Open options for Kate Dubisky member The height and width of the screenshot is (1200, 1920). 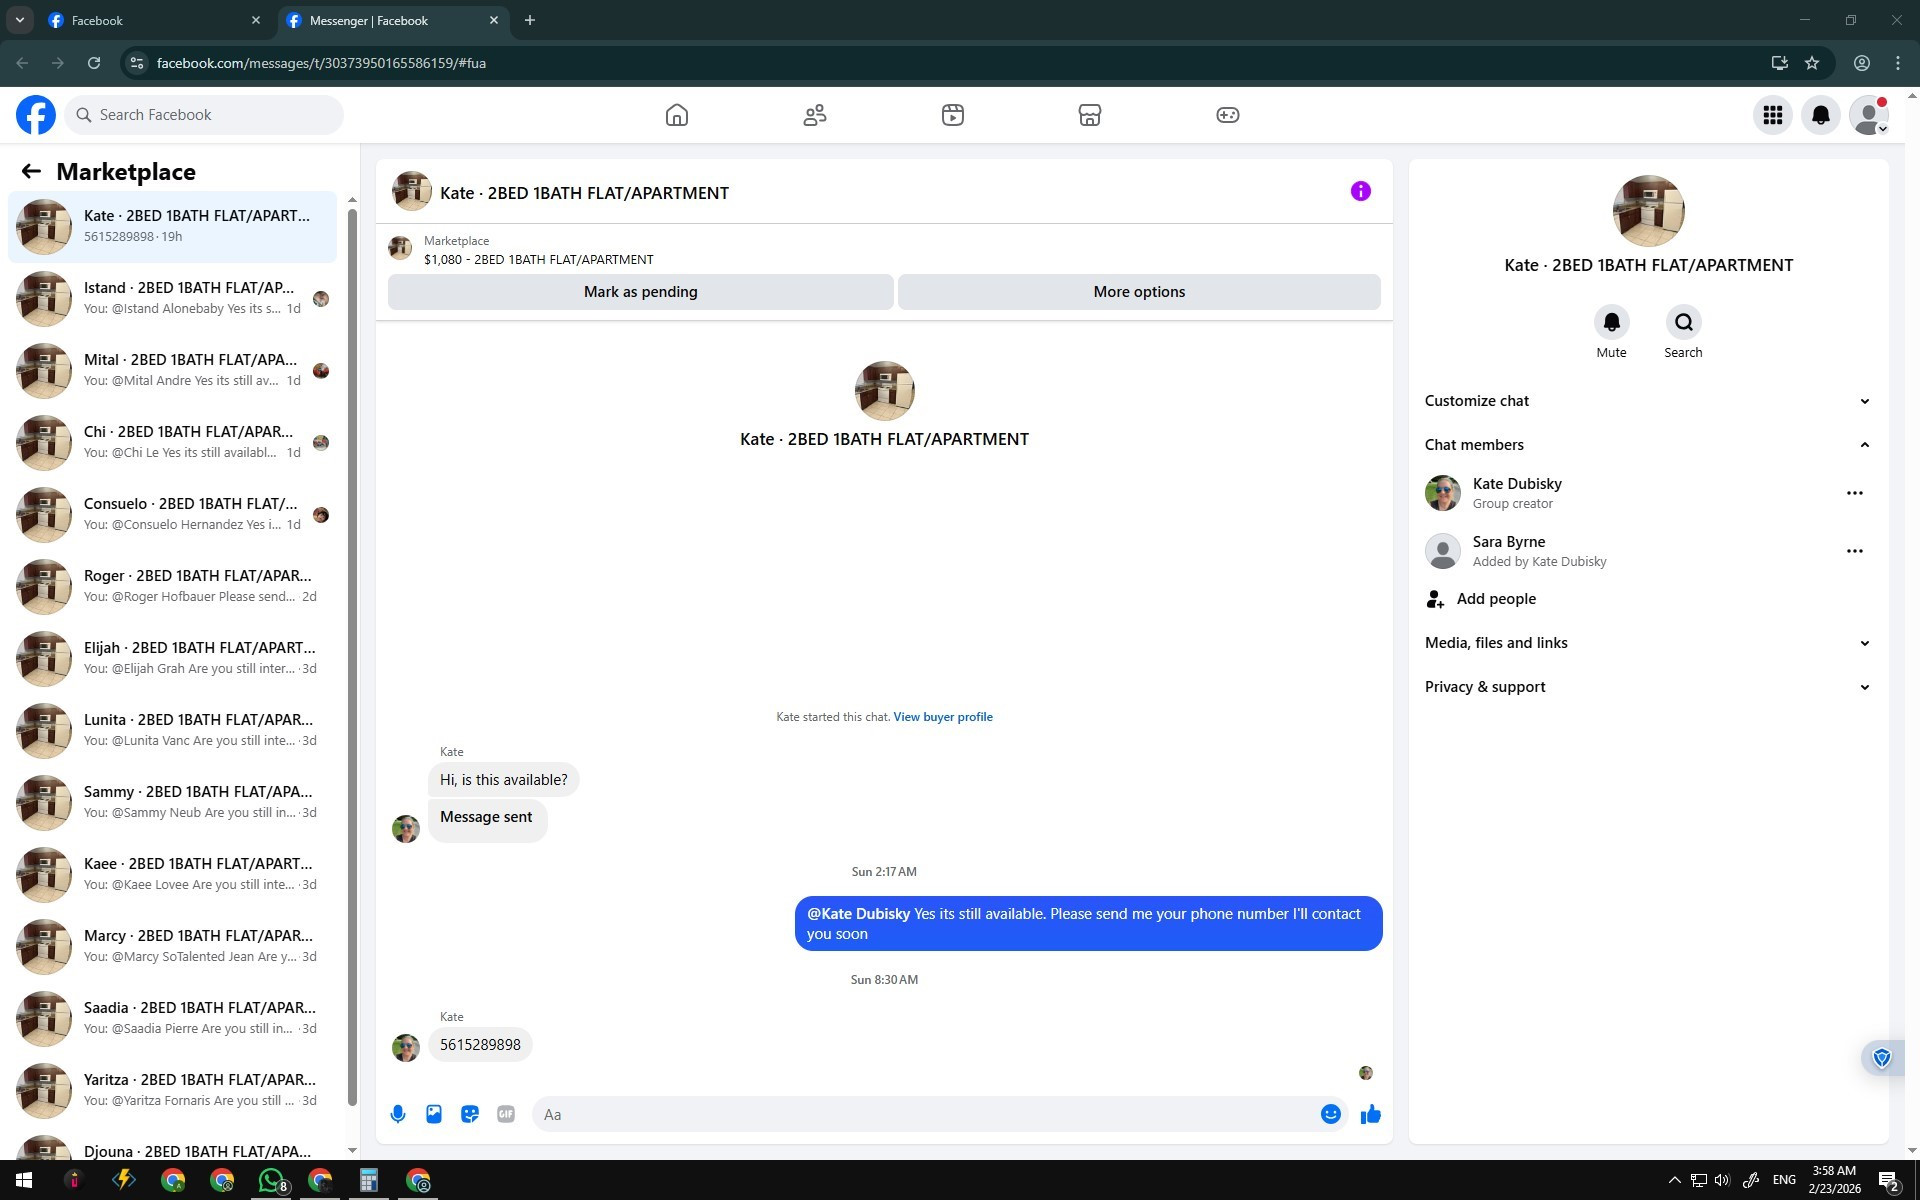(x=1855, y=493)
